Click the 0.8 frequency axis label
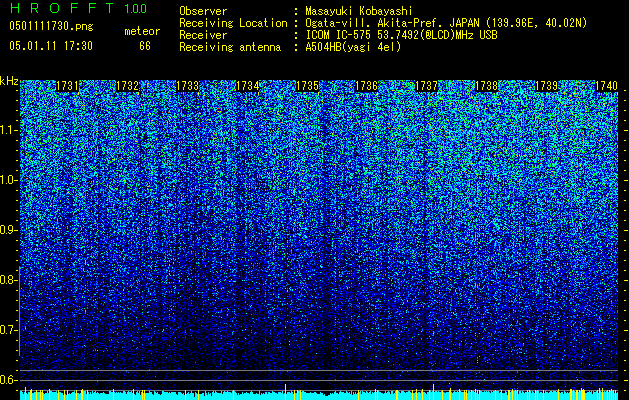The image size is (629, 400). click(7, 280)
